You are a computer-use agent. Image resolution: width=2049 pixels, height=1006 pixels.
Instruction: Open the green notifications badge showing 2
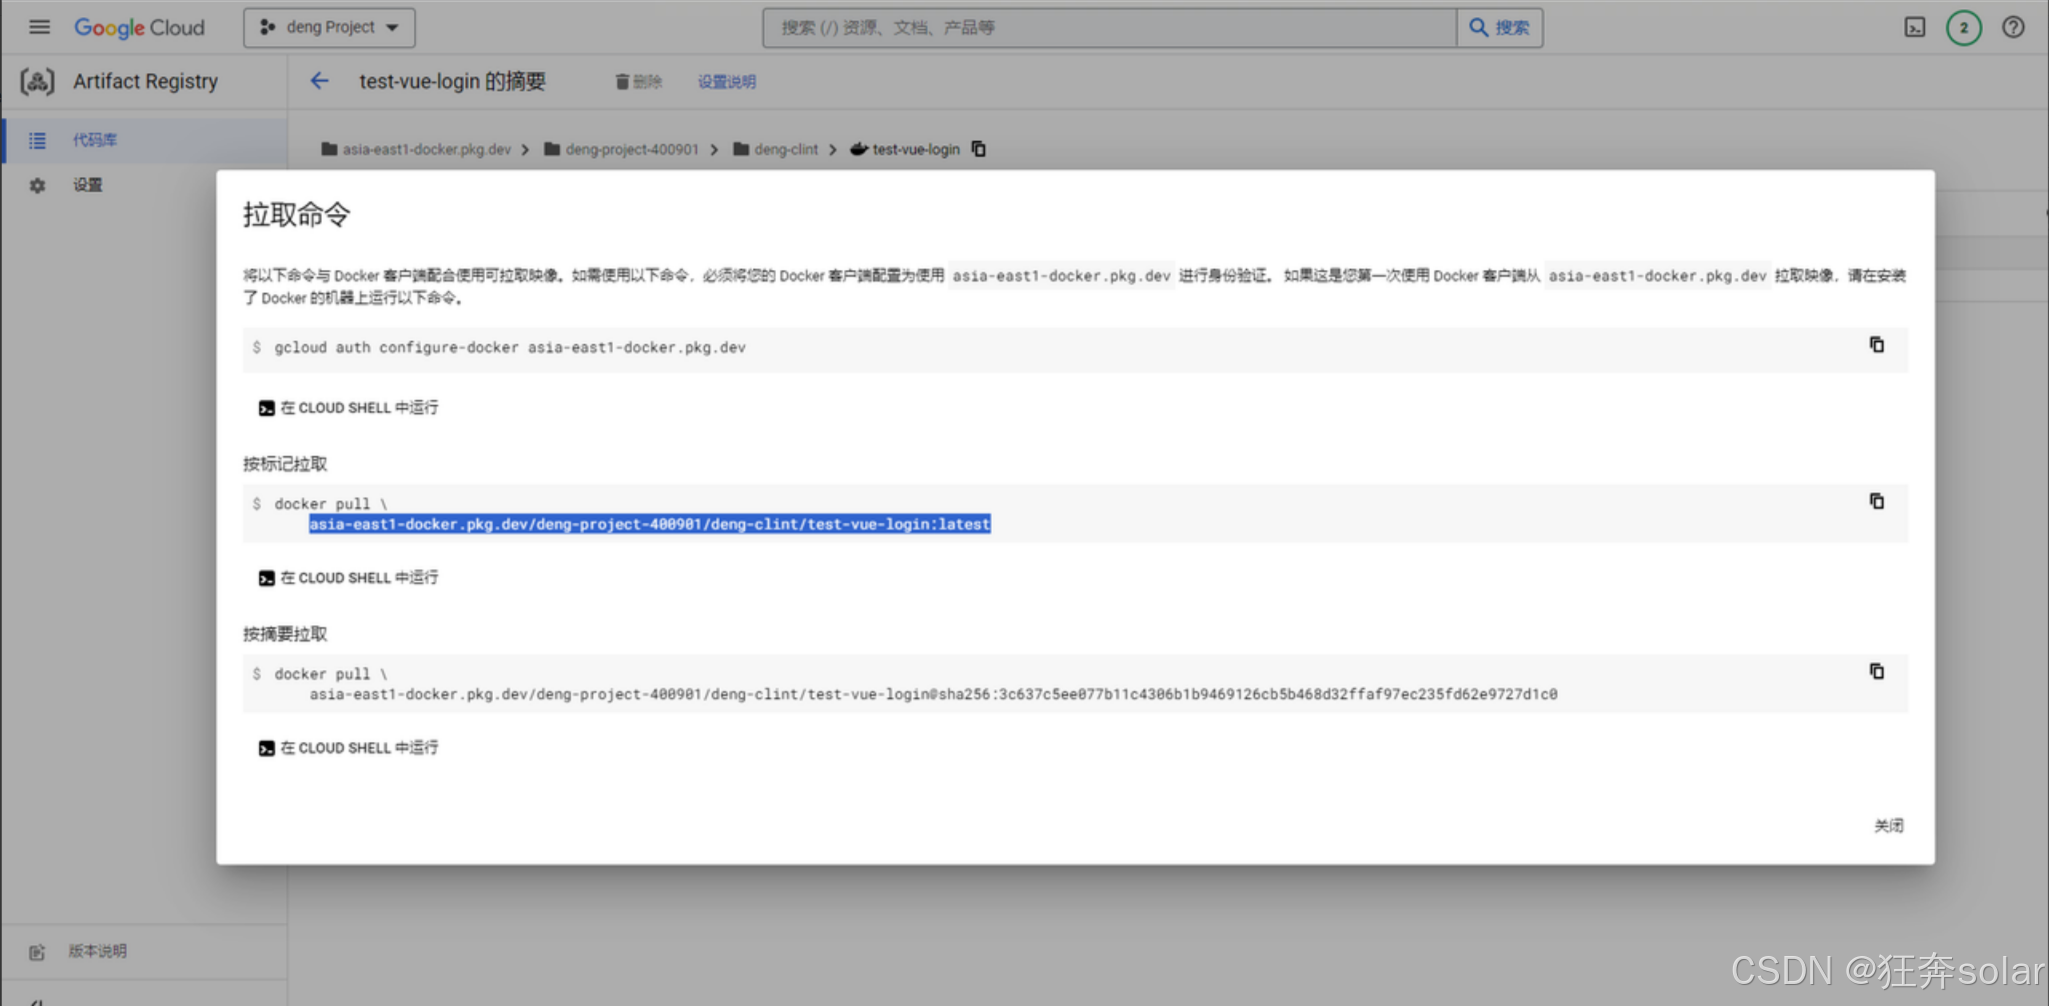click(1963, 27)
